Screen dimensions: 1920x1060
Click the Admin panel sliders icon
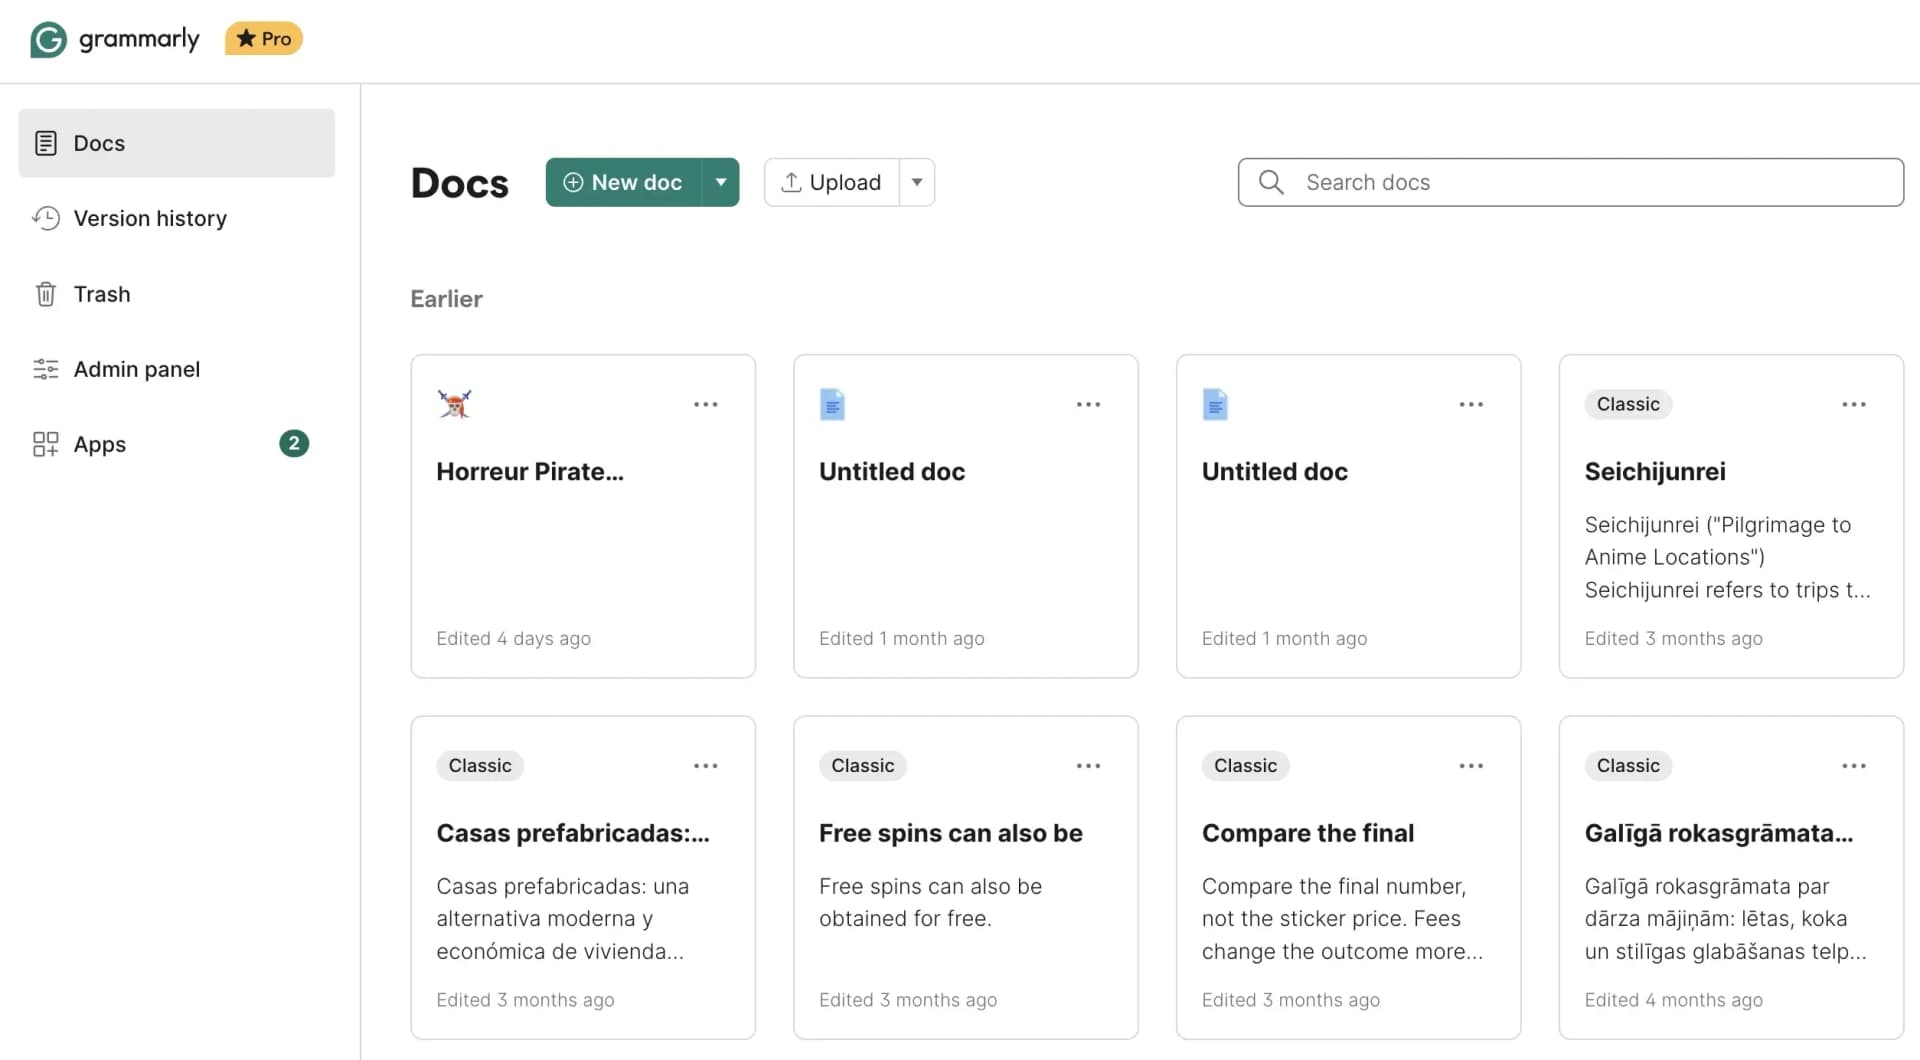46,368
